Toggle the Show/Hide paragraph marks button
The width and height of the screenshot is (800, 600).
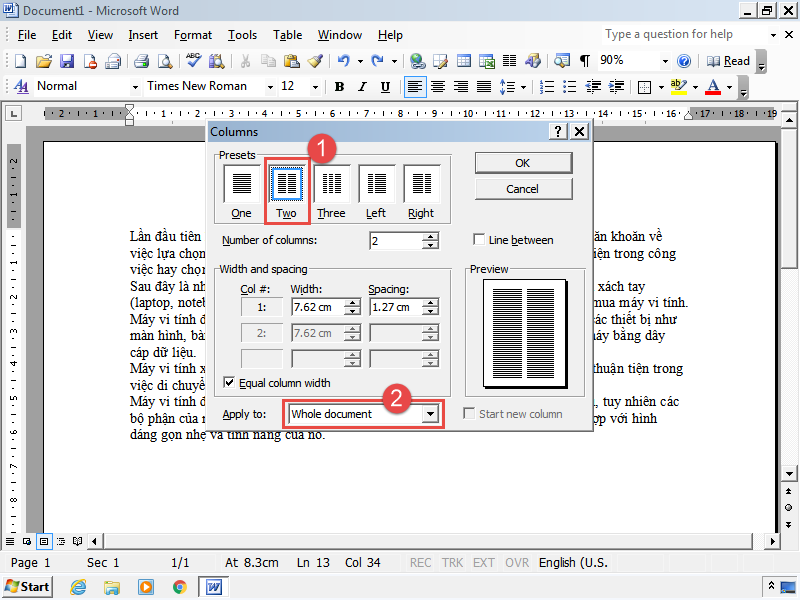point(585,61)
